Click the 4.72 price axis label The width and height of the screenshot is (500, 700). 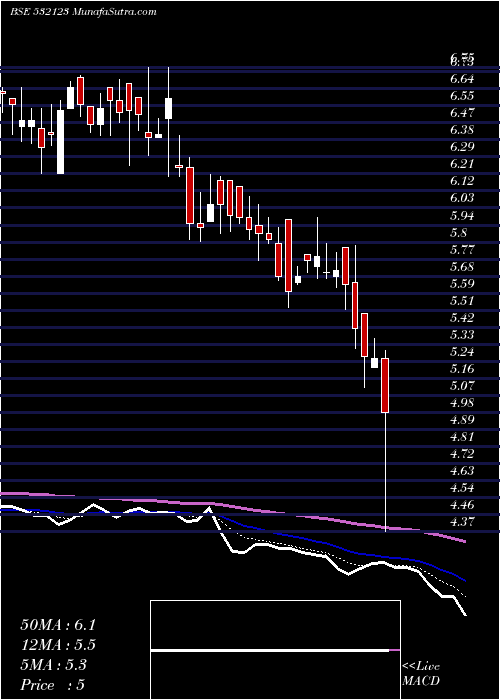tap(462, 454)
